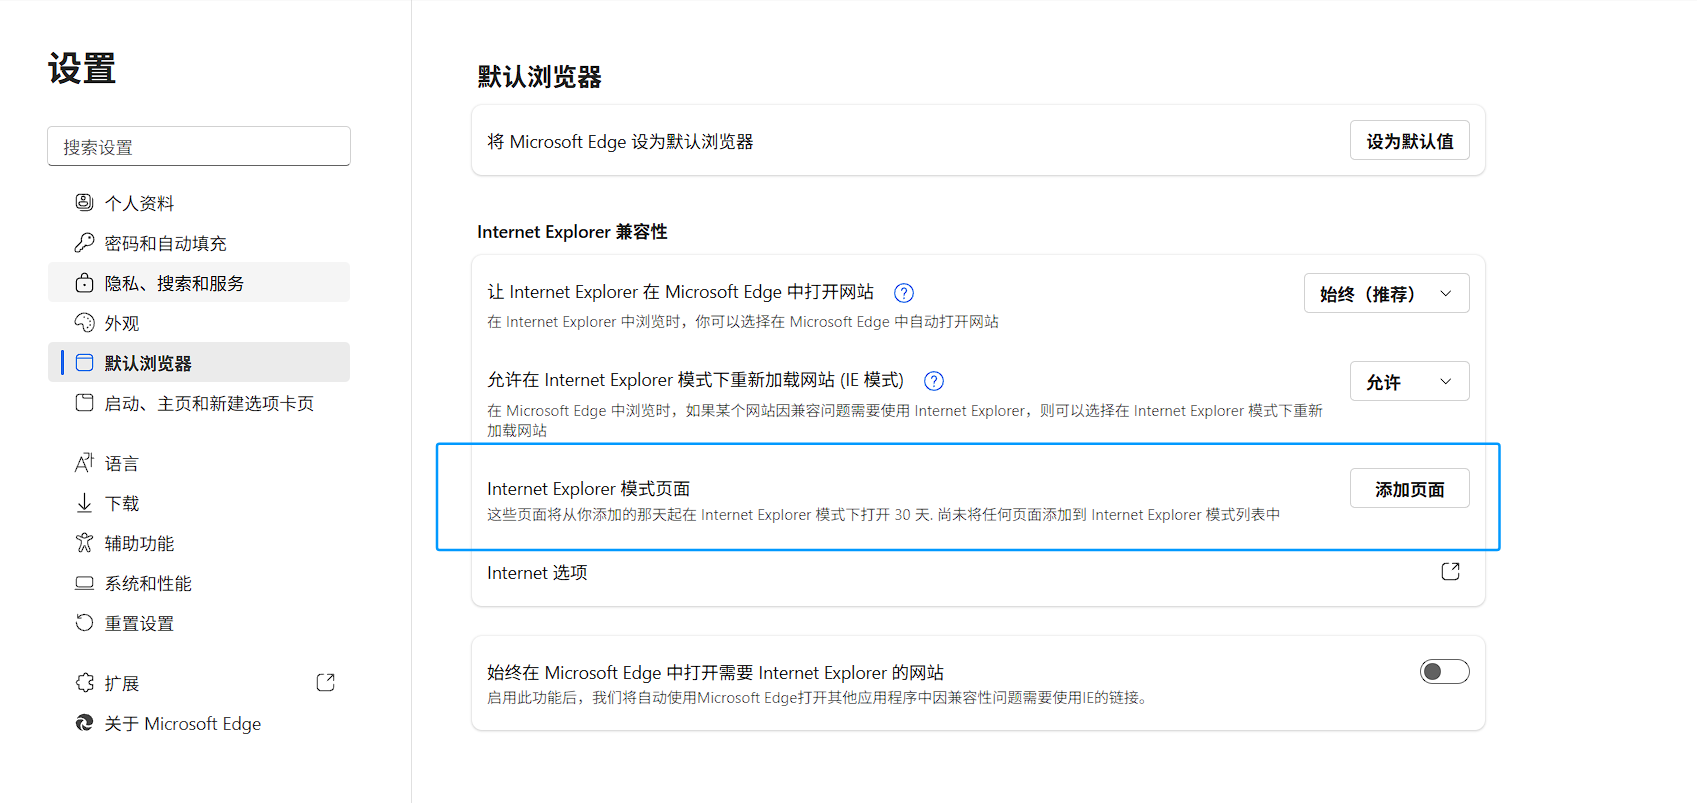Open the 语言 settings section
This screenshot has width=1697, height=803.
point(199,463)
